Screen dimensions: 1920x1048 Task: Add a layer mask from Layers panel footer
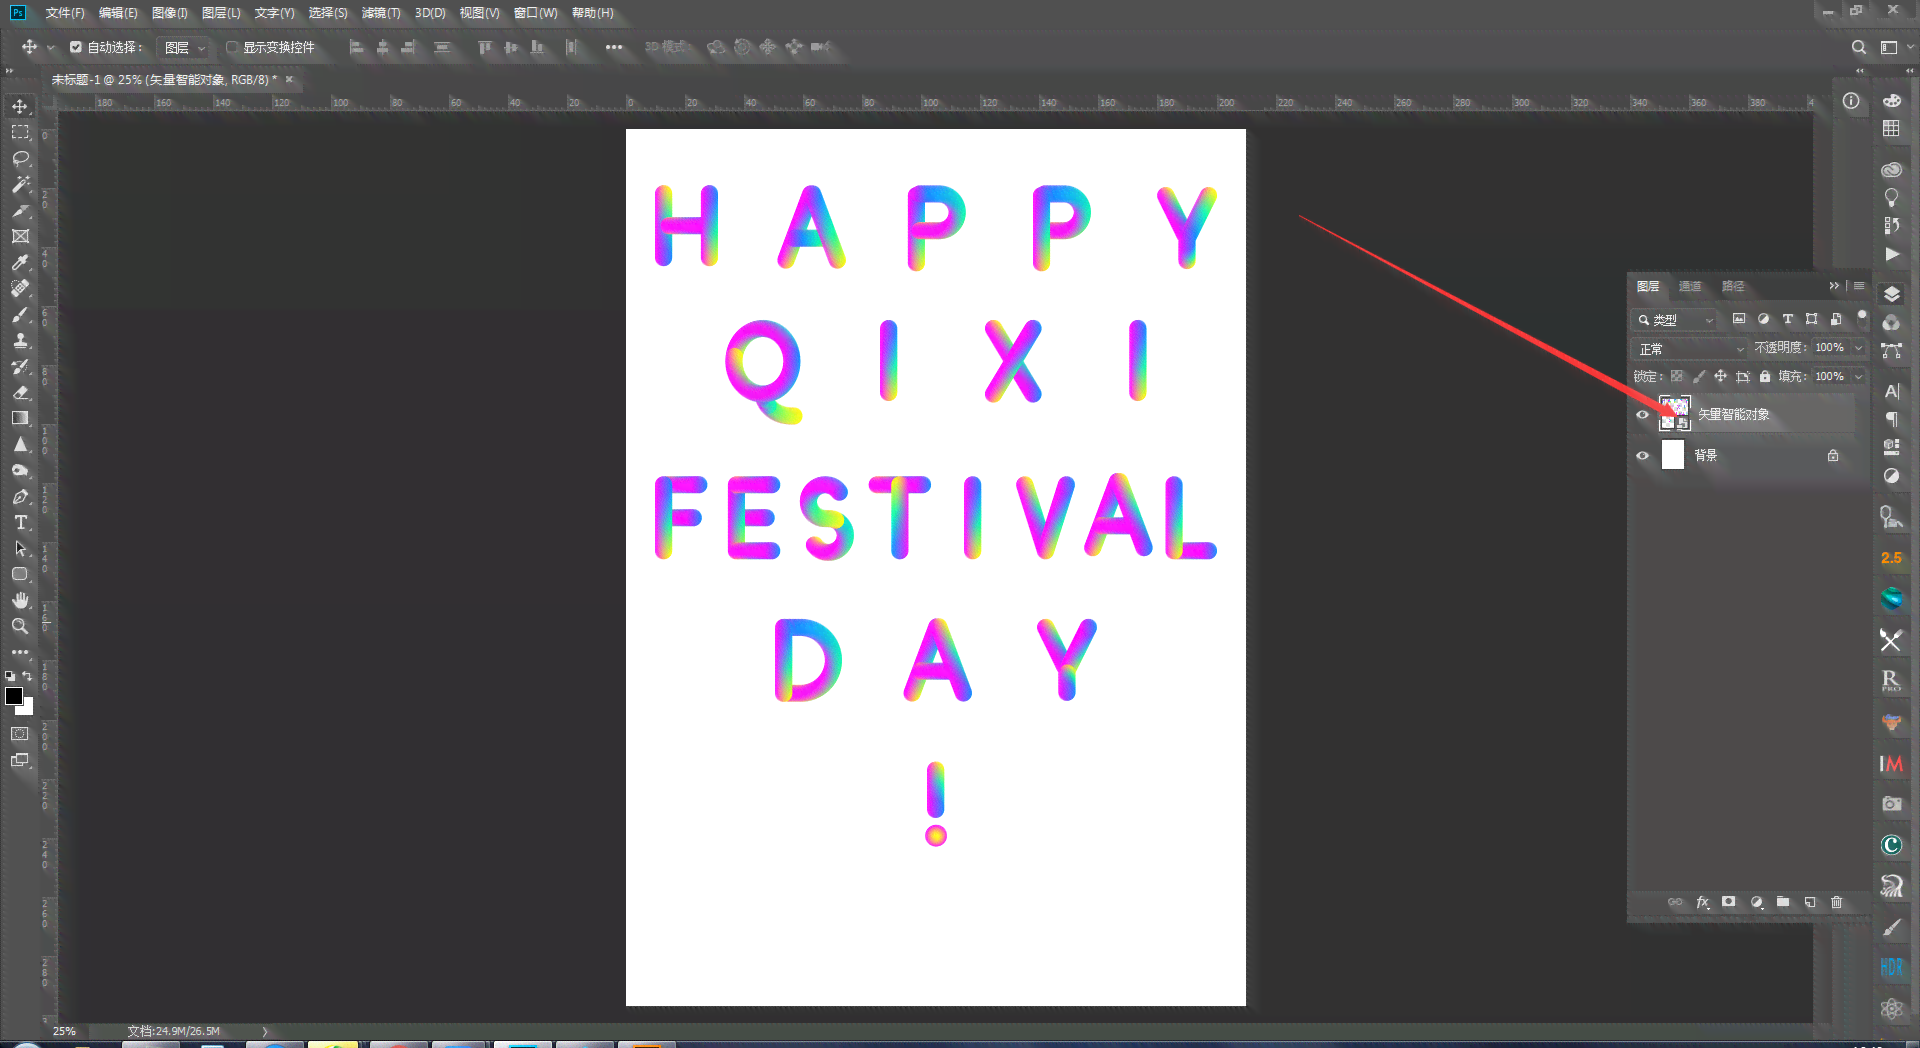click(x=1729, y=902)
